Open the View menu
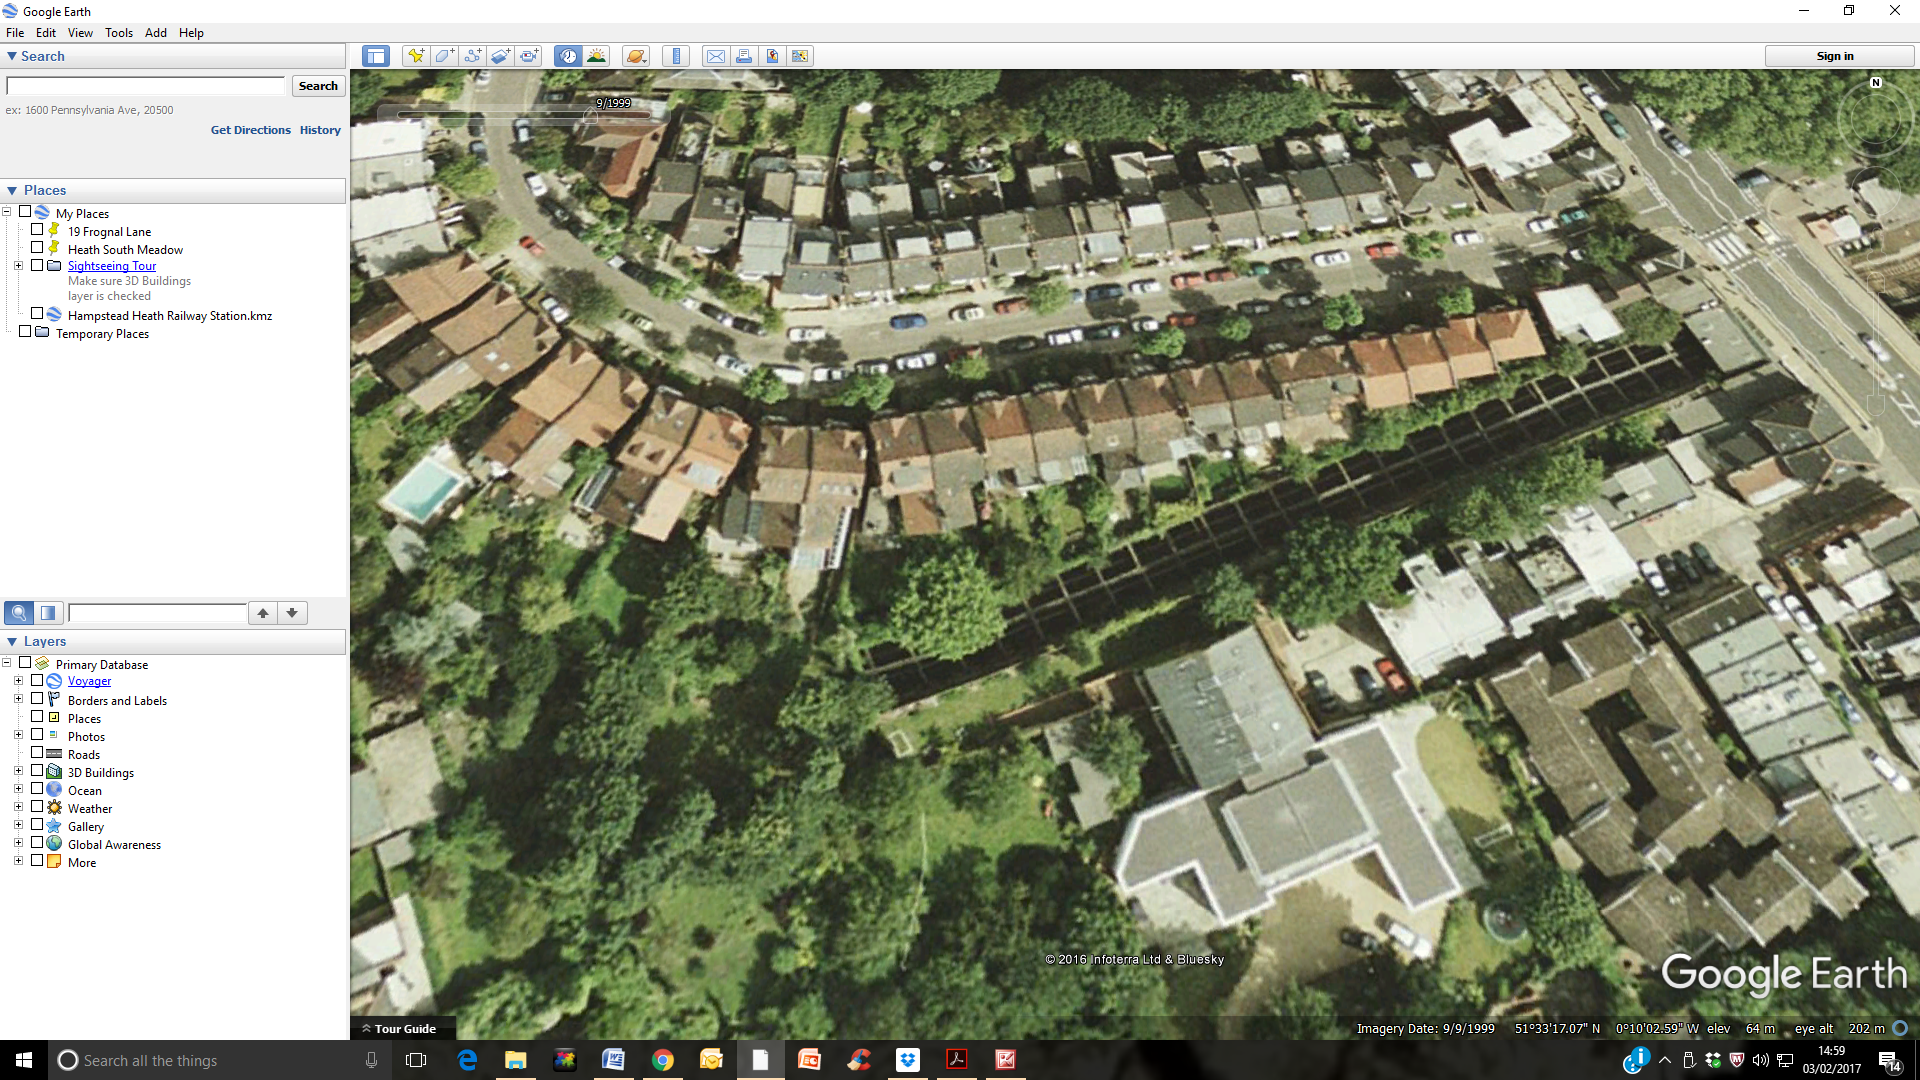Viewport: 1920px width, 1080px height. point(80,32)
